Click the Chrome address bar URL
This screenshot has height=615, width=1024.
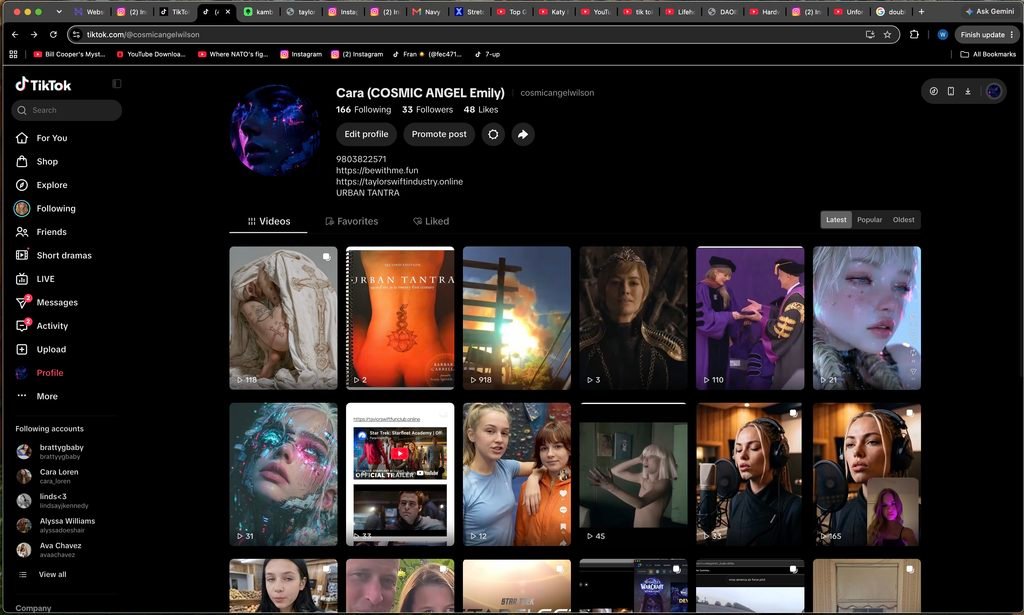pyautogui.click(x=143, y=35)
